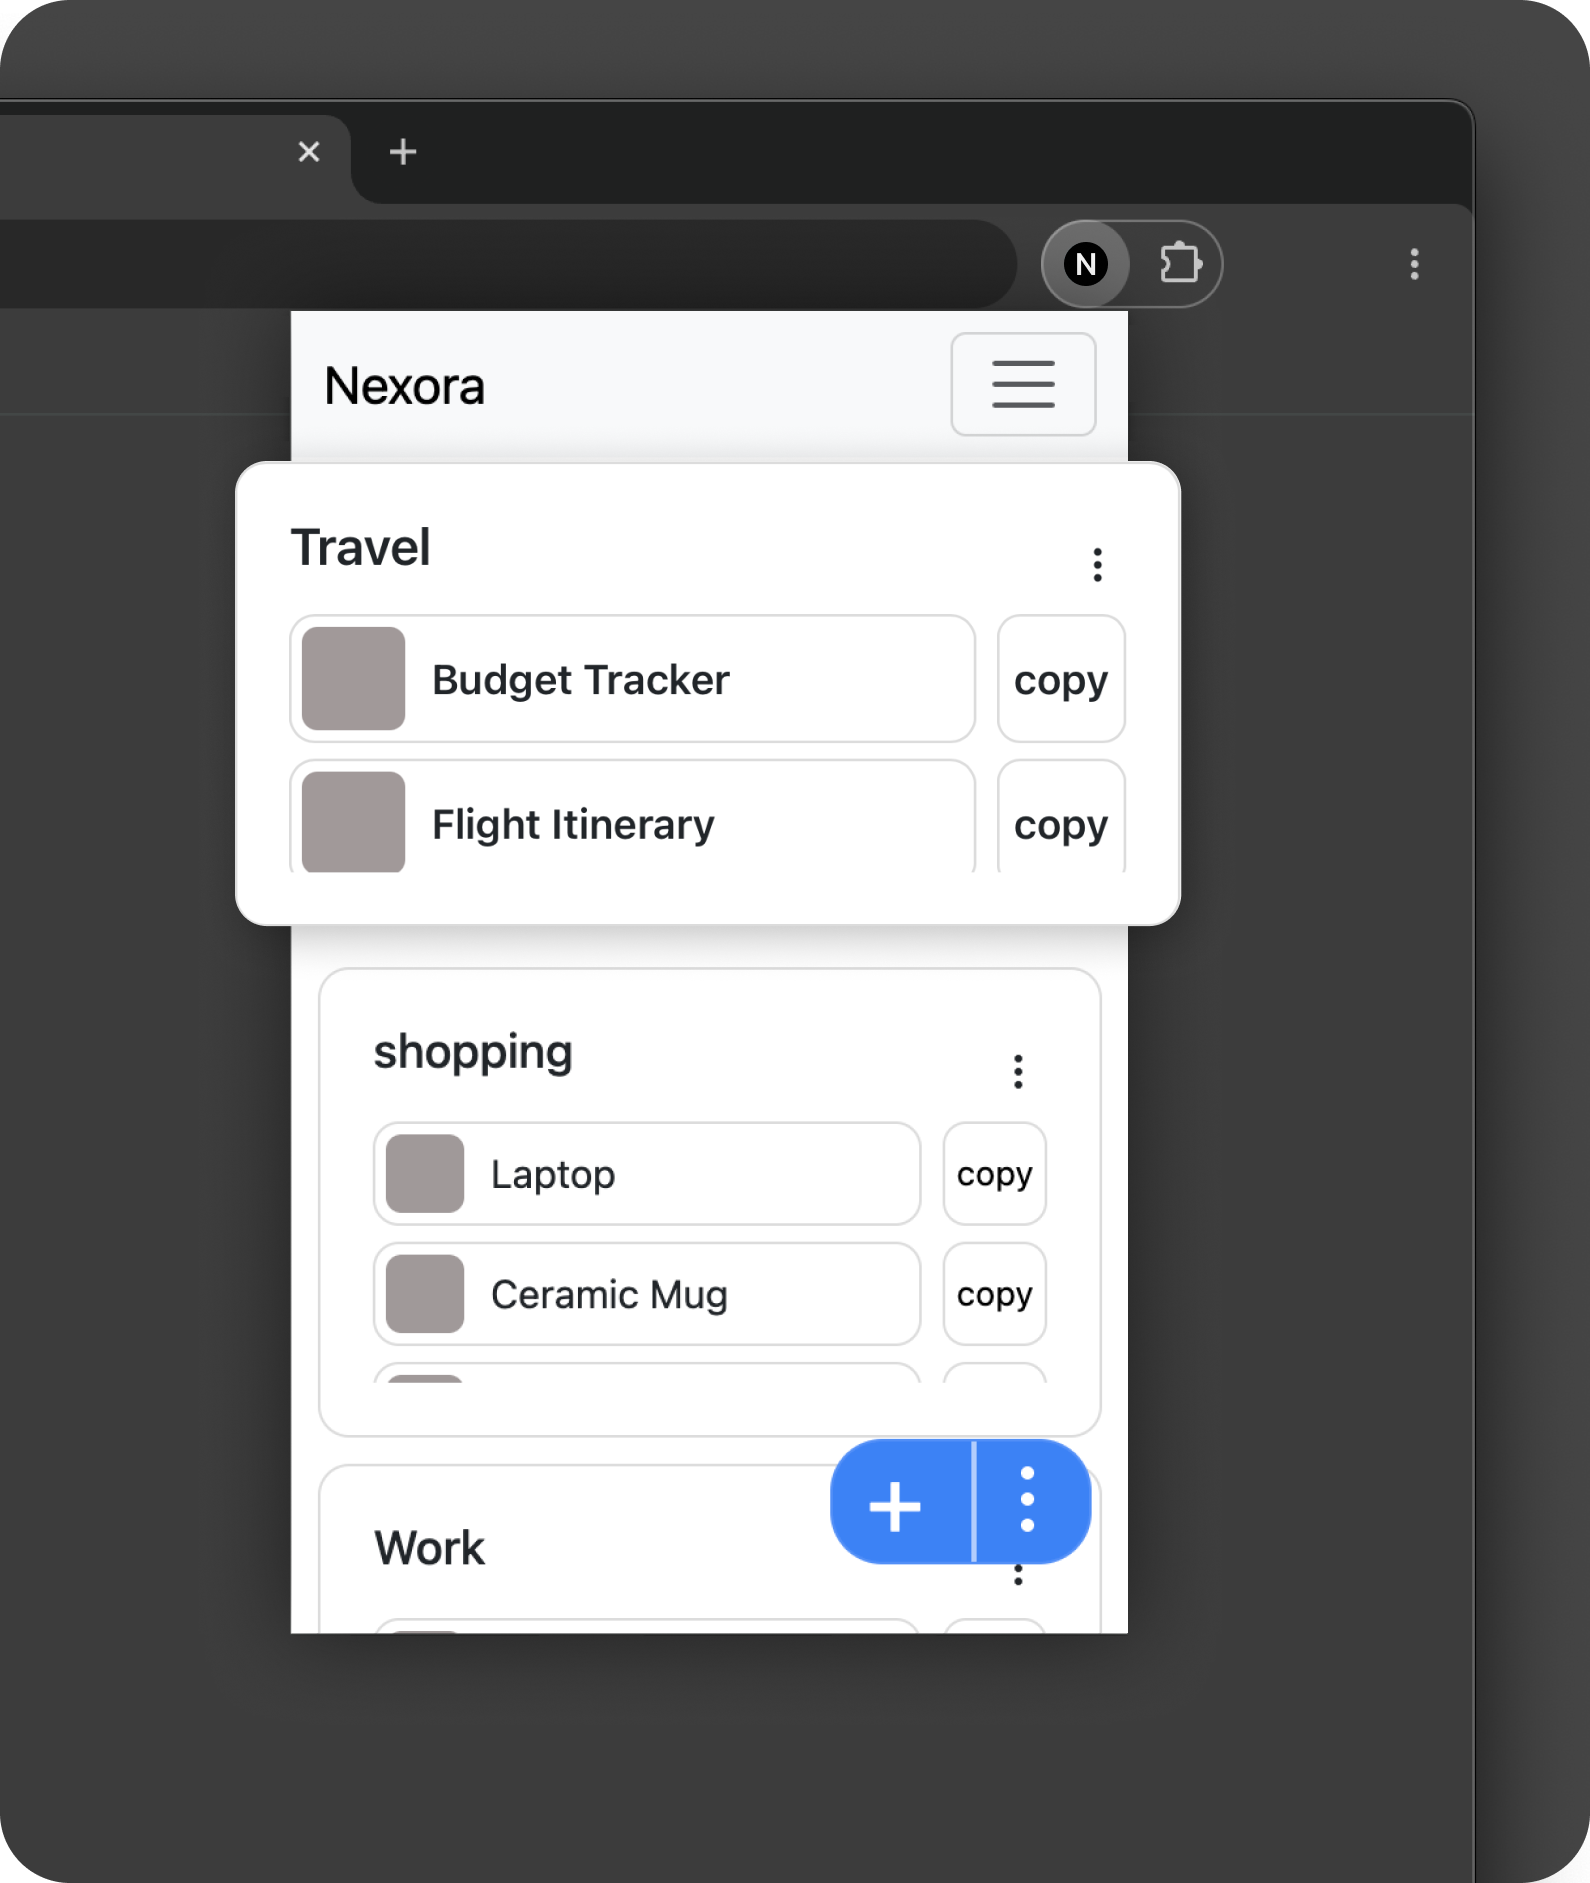Copy the Budget Tracker item
Viewport: 1590px width, 1883px height.
click(1061, 679)
